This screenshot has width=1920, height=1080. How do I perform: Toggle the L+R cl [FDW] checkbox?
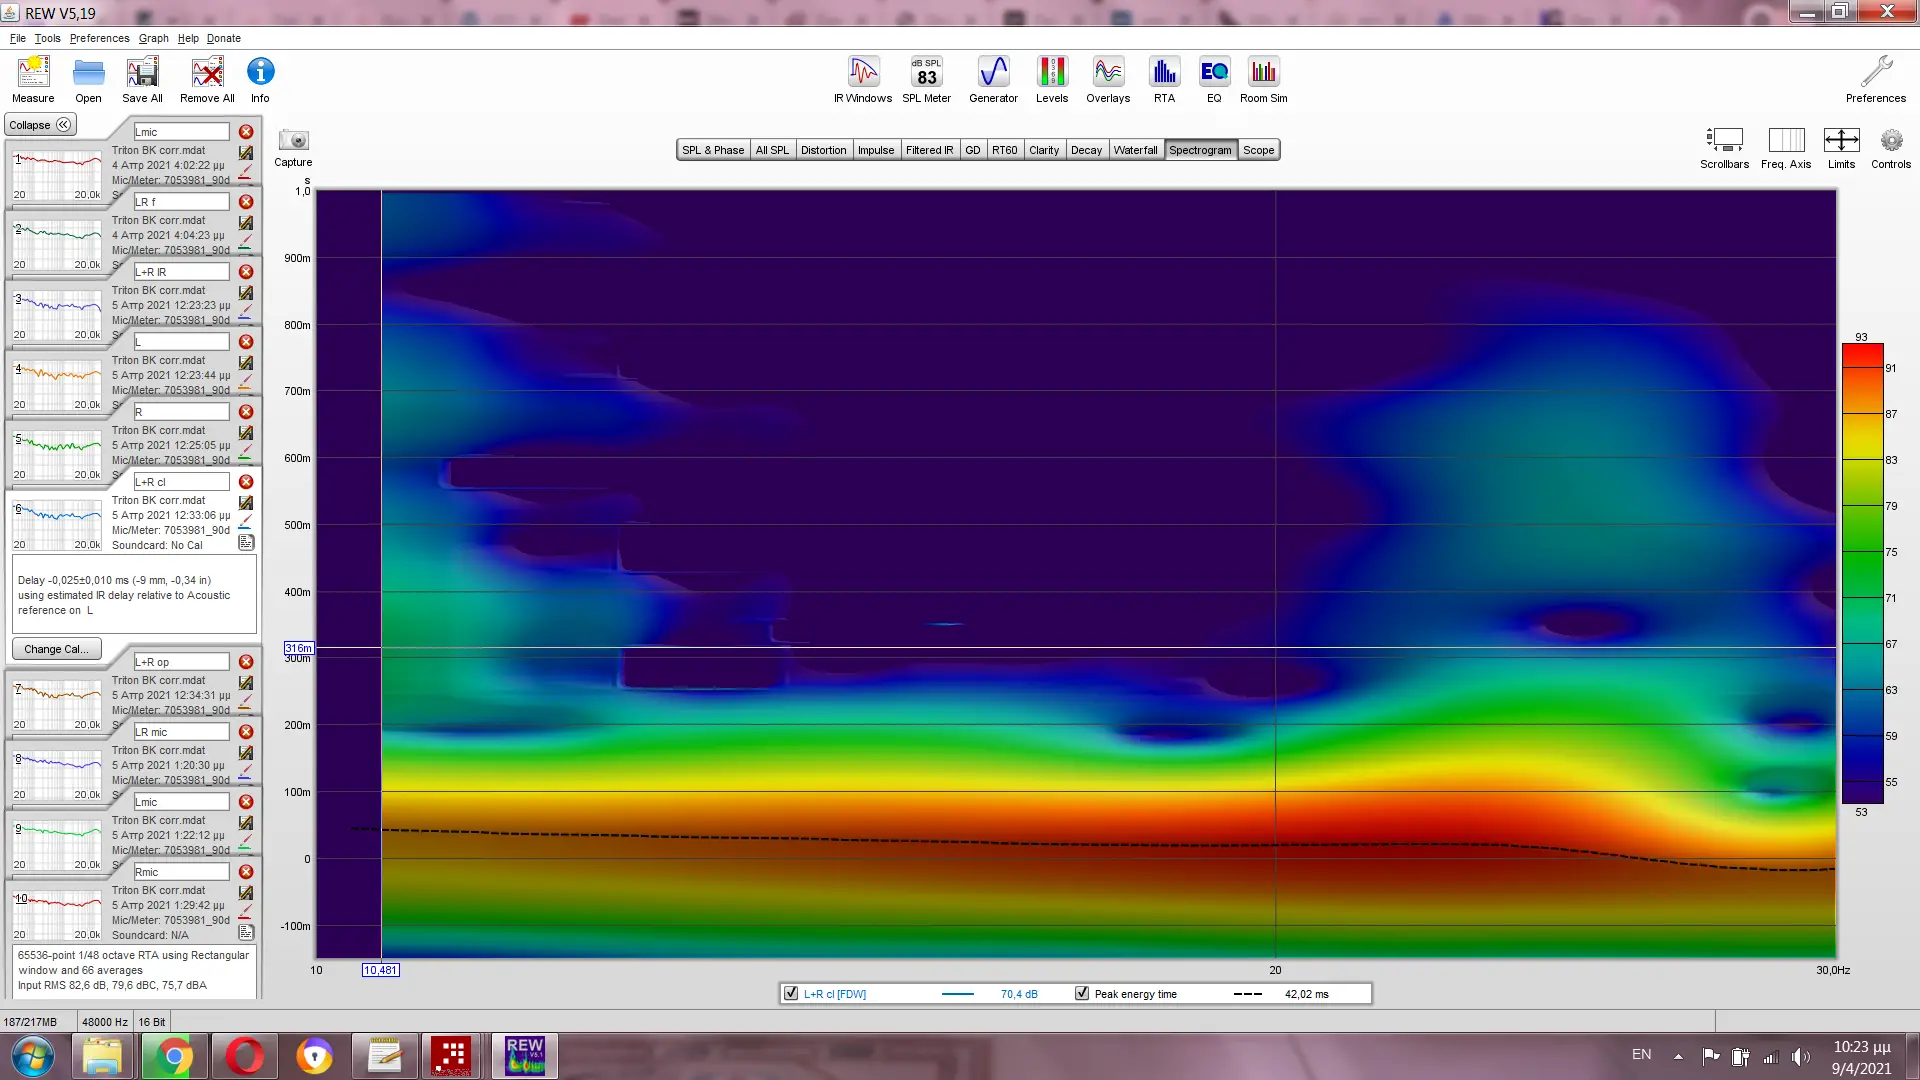pos(791,993)
